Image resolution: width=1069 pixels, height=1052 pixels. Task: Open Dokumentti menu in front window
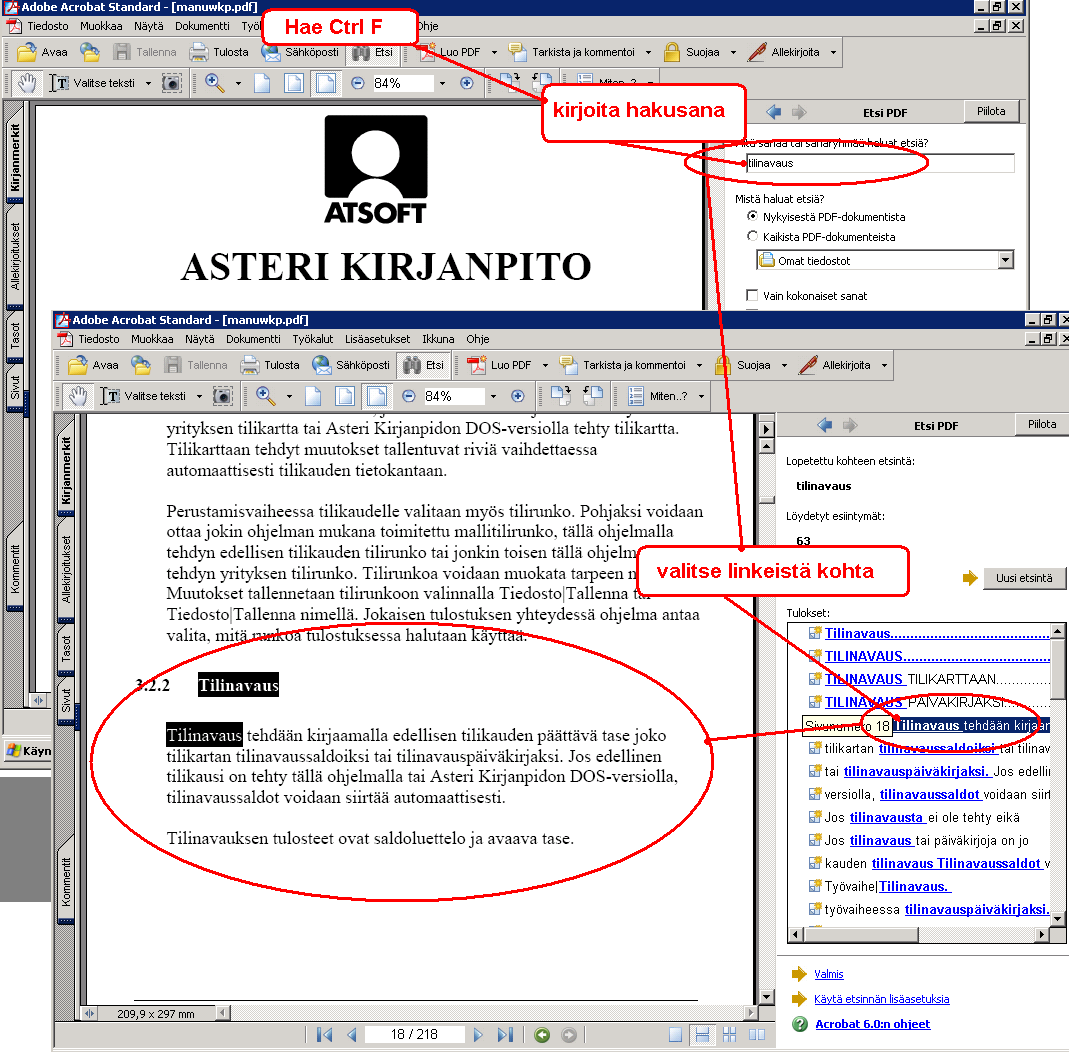coord(253,339)
